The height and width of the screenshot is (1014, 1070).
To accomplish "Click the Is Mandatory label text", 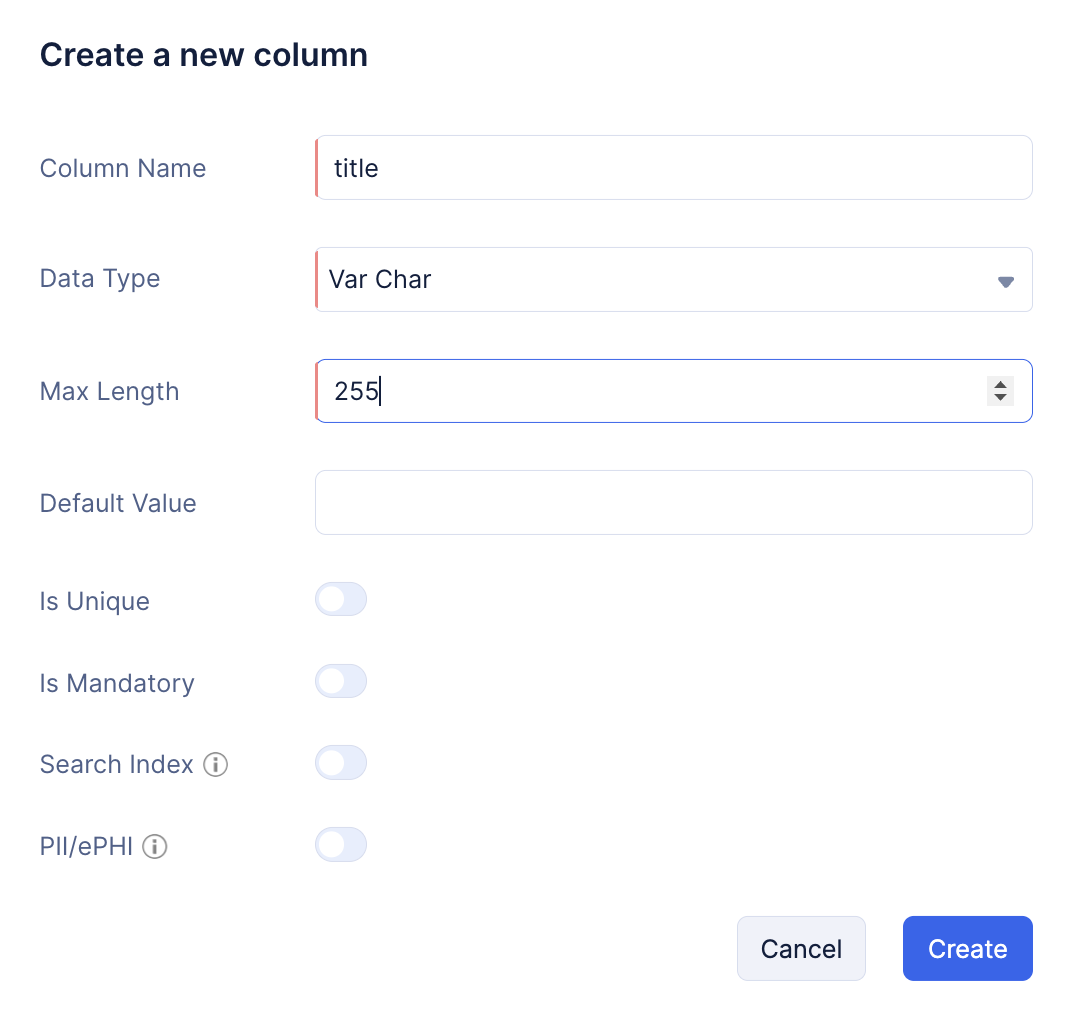I will [117, 683].
